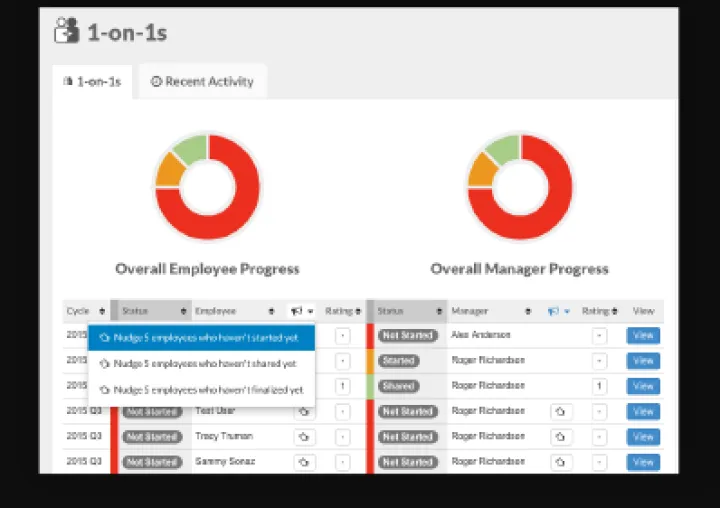Sort by employee Status column arrows
The height and width of the screenshot is (508, 720).
(183, 311)
